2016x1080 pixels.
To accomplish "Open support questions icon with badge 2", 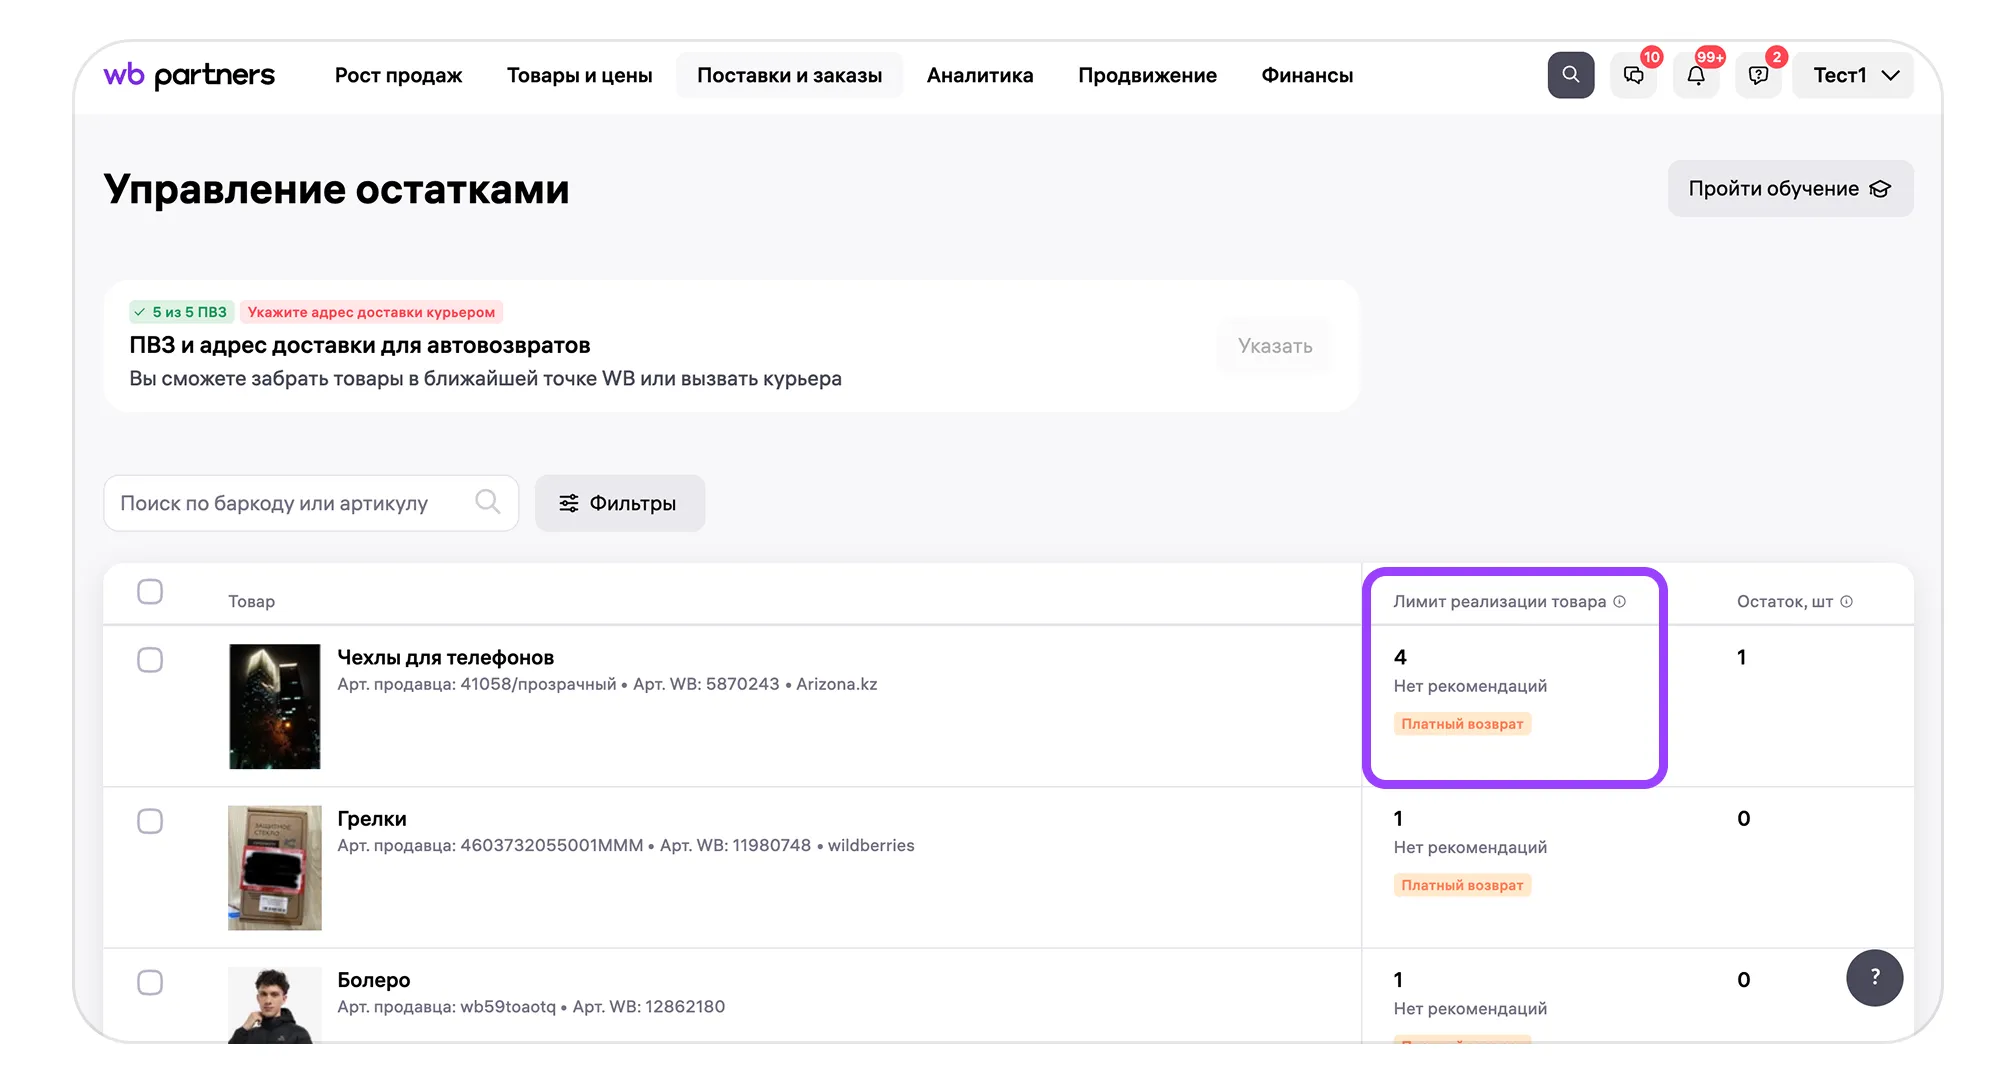I will click(x=1758, y=76).
